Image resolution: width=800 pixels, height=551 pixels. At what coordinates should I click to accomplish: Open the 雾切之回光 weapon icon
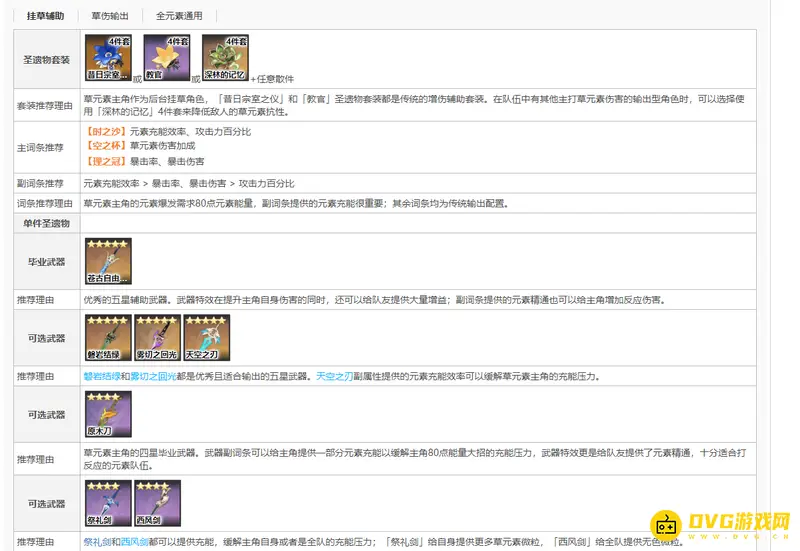click(x=157, y=338)
